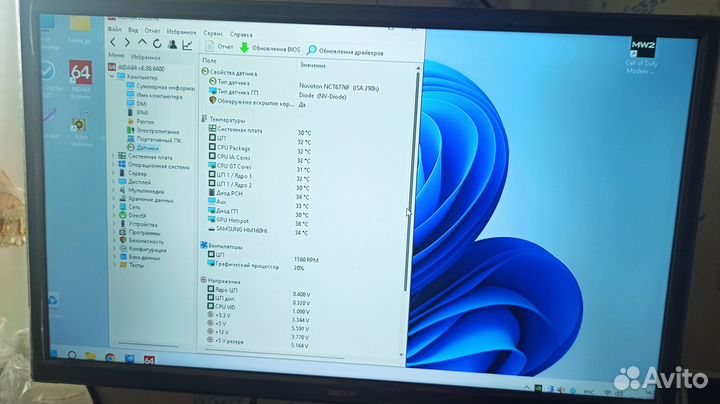This screenshot has width=720, height=404.
Task: Open AIDA64 Extreme desktop shortcut icon
Action: pos(81,73)
